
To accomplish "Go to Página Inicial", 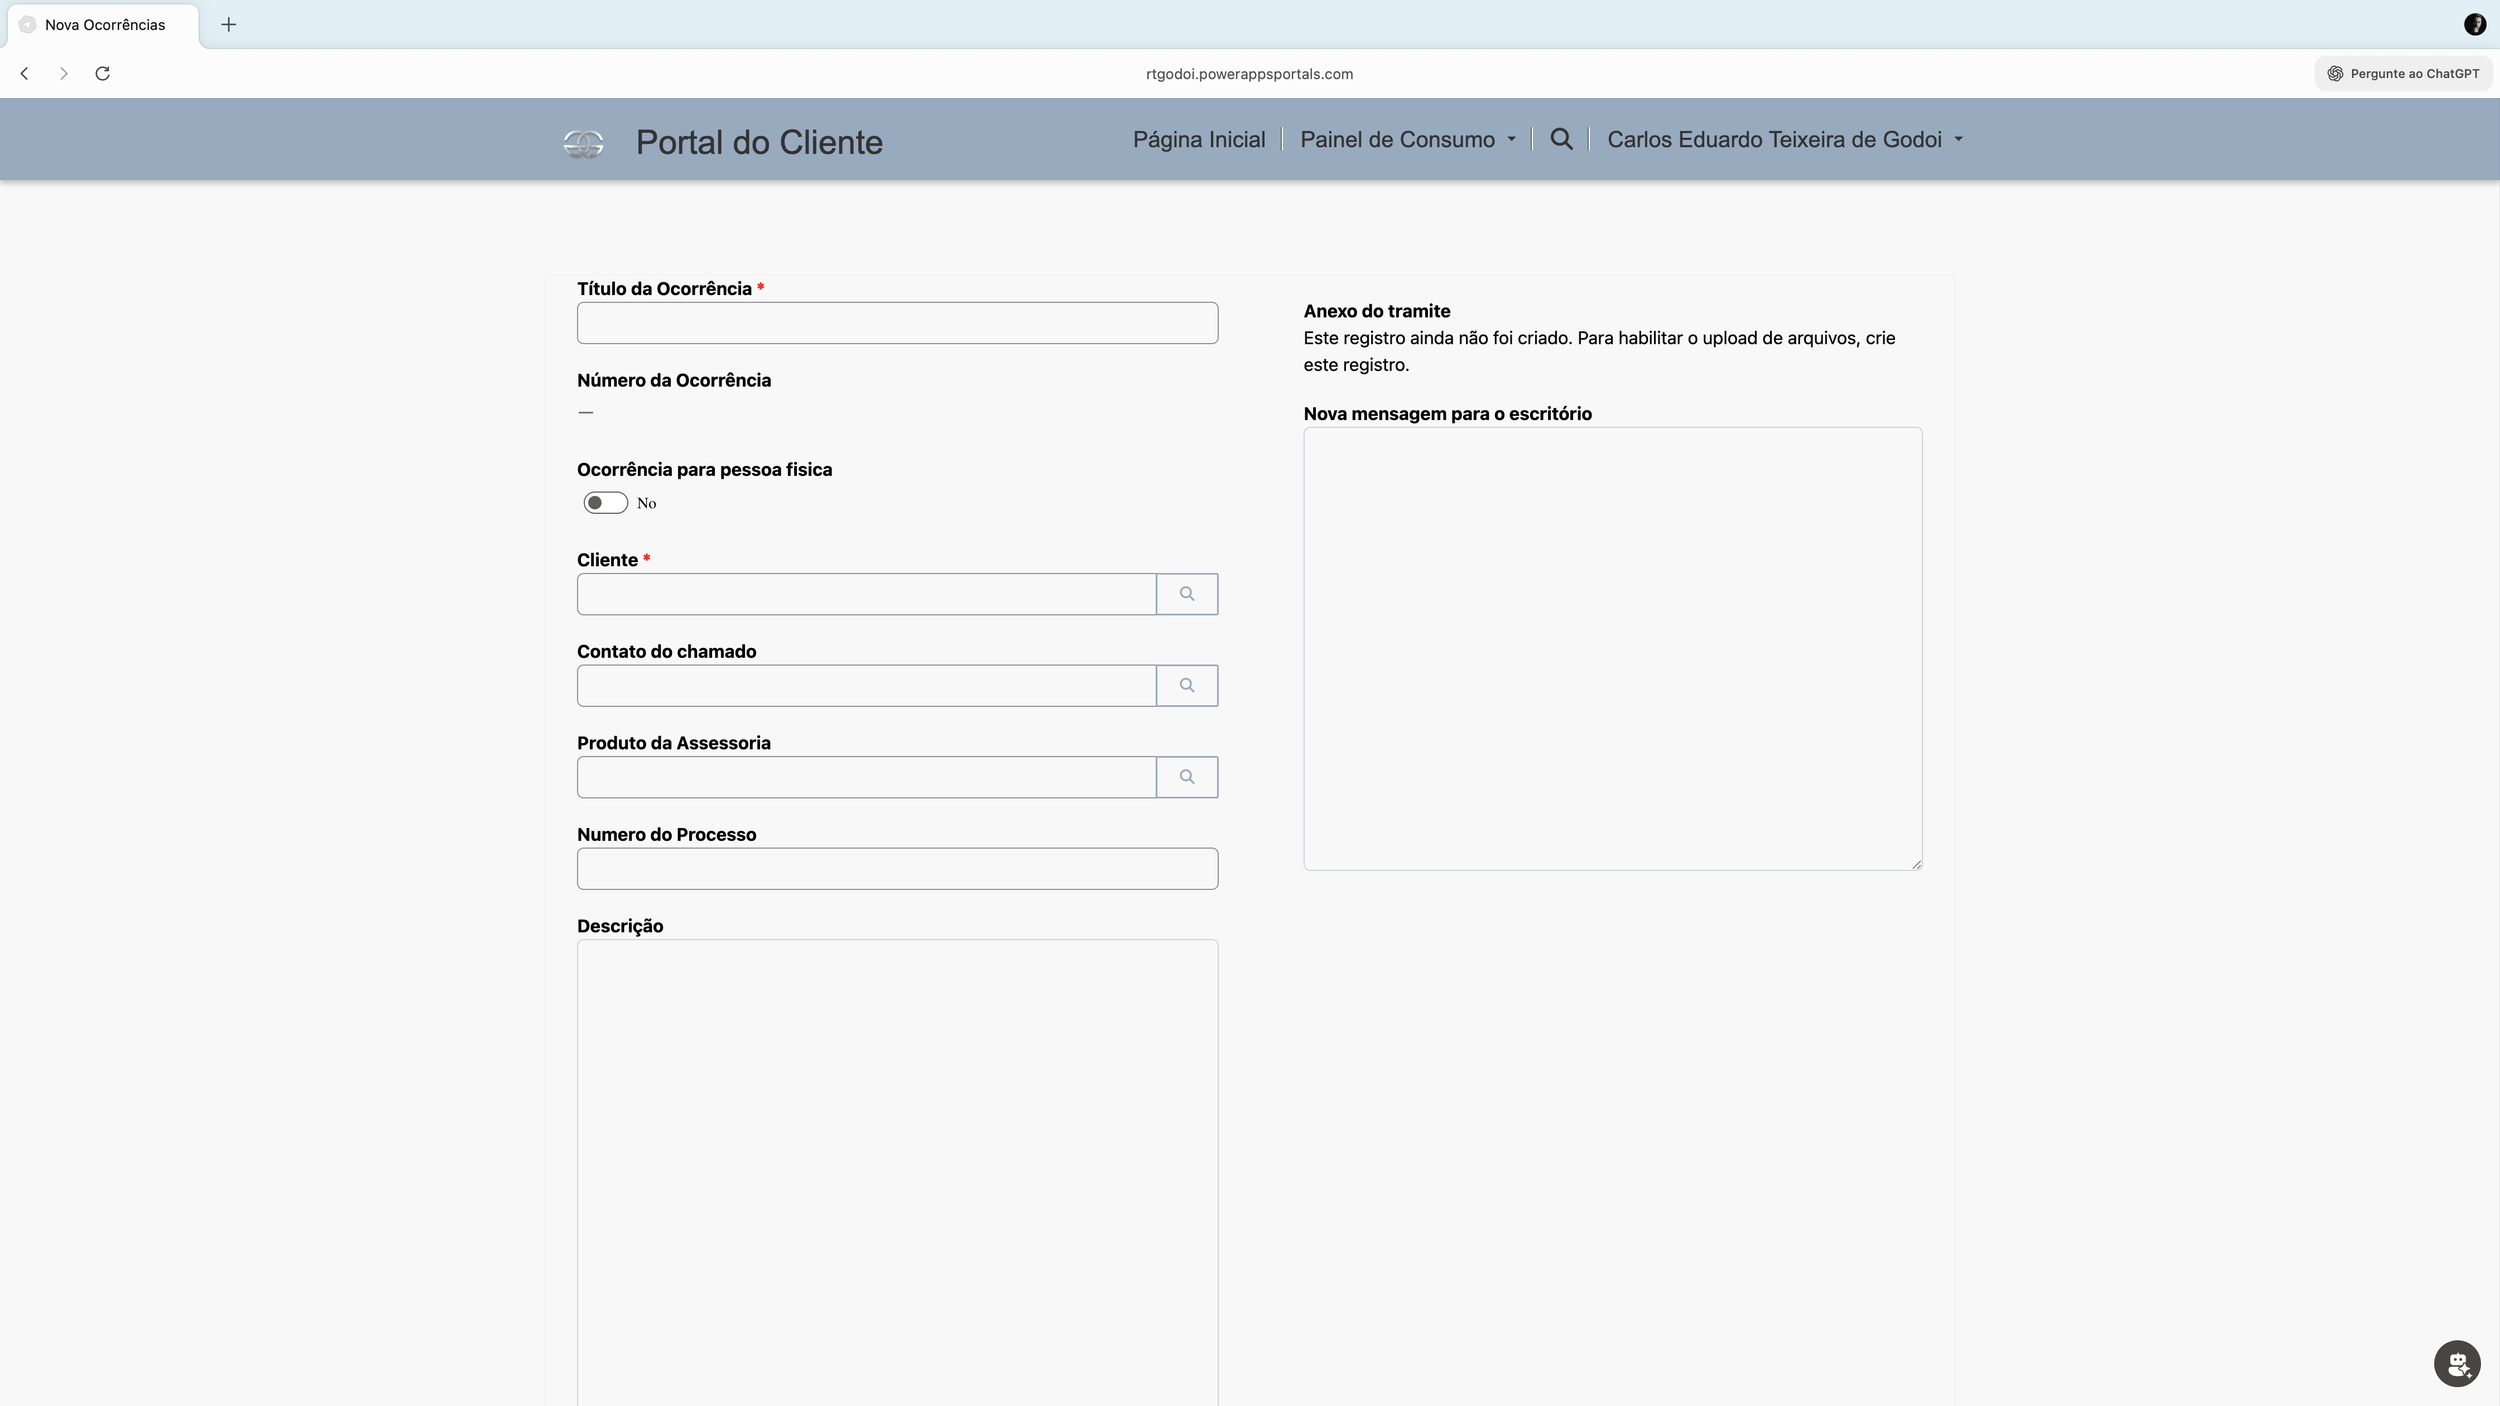I will (x=1198, y=140).
